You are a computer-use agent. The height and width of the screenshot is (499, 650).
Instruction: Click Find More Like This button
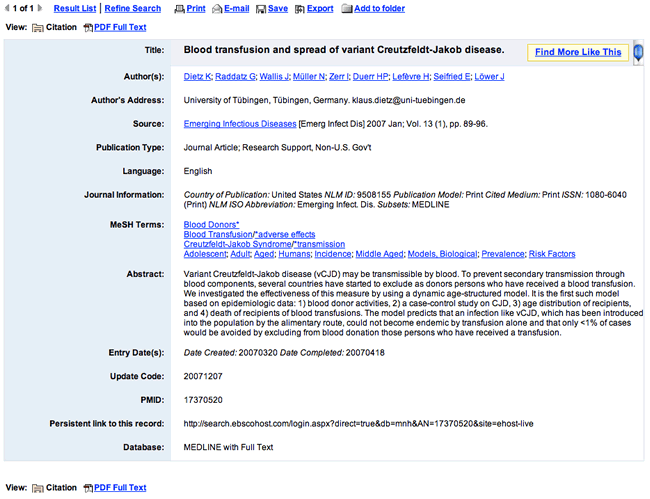coord(578,52)
